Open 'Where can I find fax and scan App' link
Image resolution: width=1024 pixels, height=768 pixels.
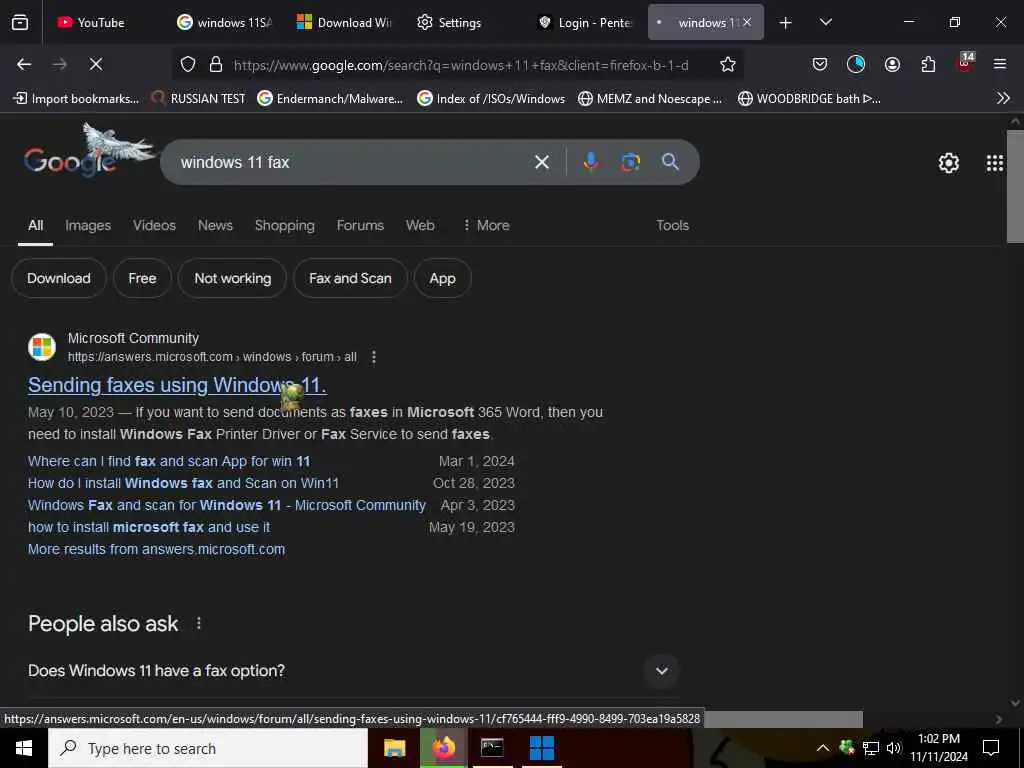169,461
